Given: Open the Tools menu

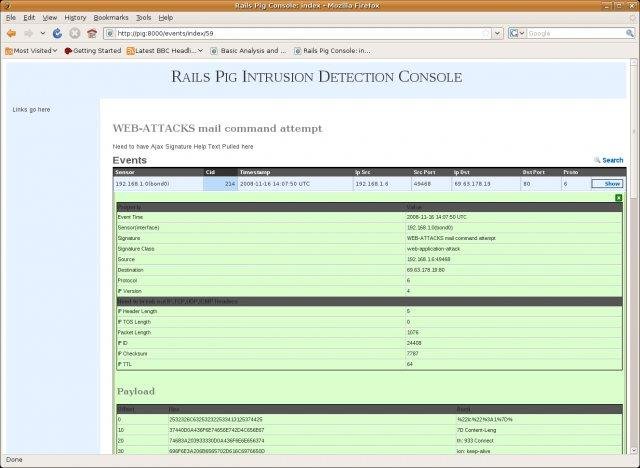Looking at the screenshot, I should 143,18.
